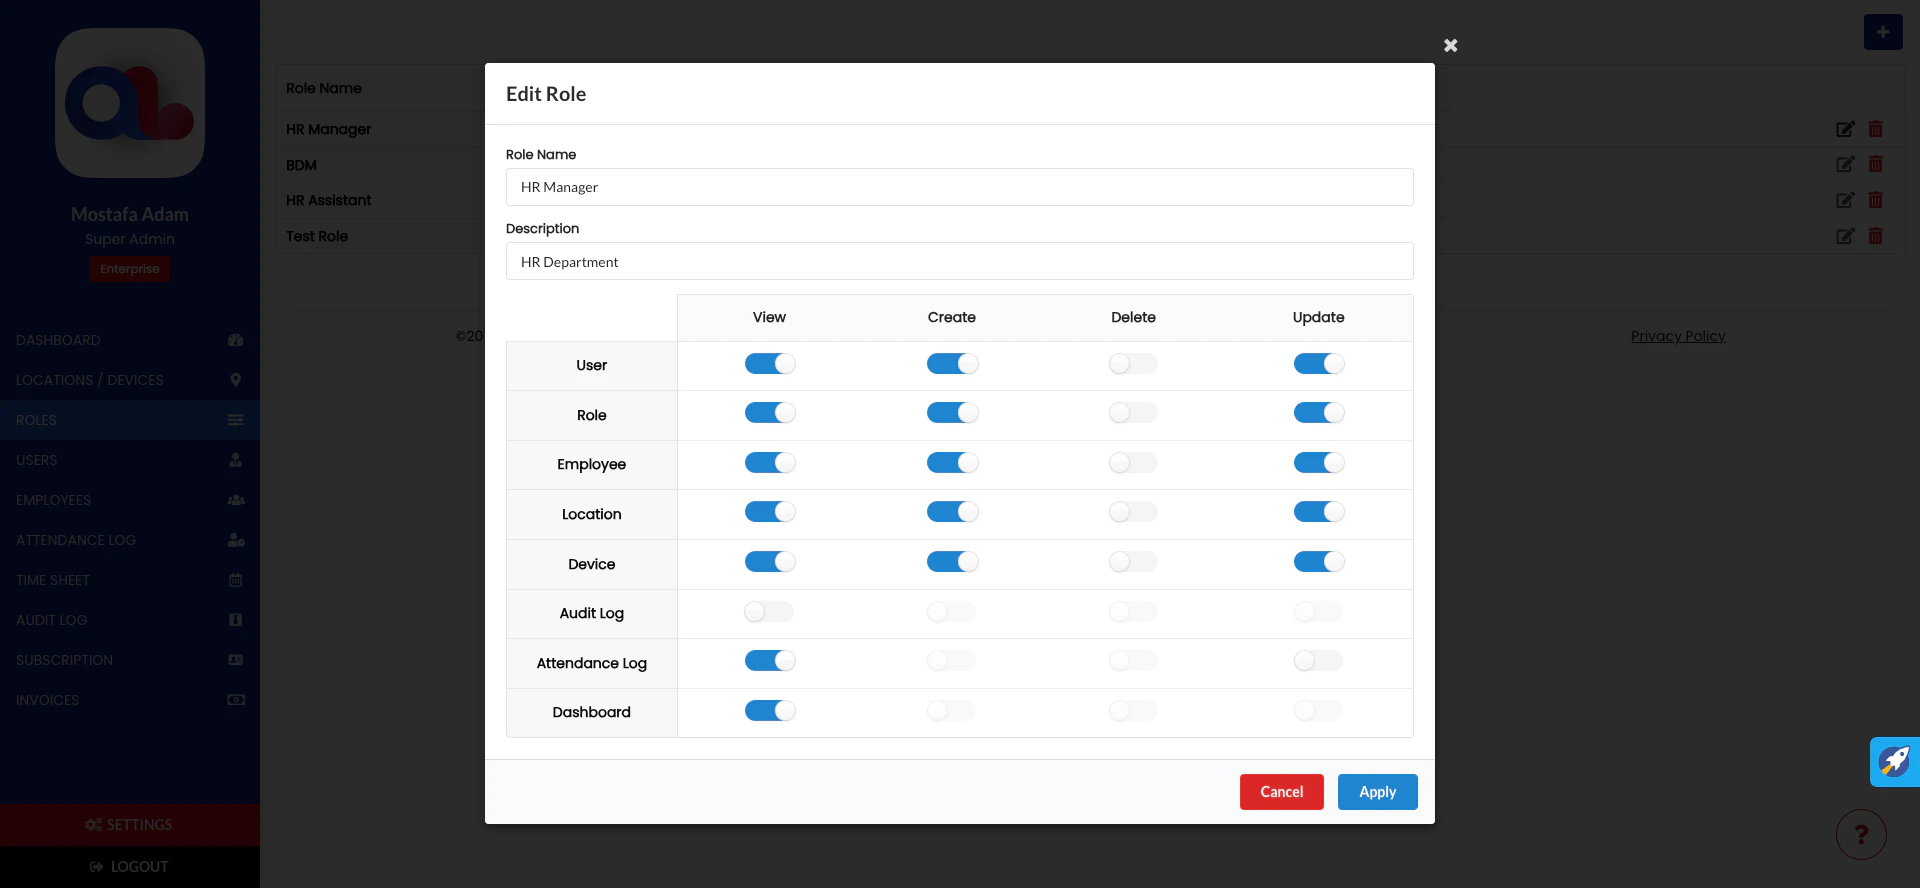The image size is (1920, 888).
Task: Open Employees in sidebar menu
Action: click(130, 500)
